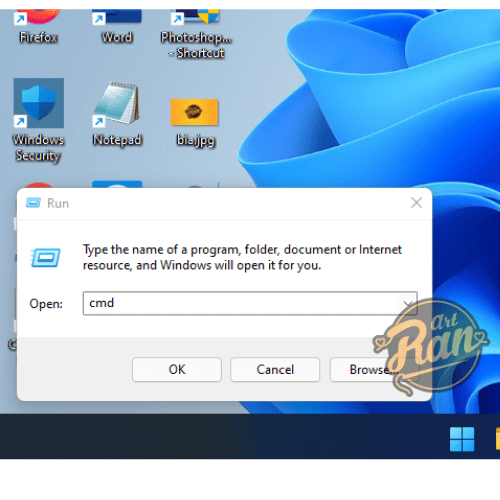Click the Run icon in dialog title bar
500x500 pixels.
(x=33, y=203)
